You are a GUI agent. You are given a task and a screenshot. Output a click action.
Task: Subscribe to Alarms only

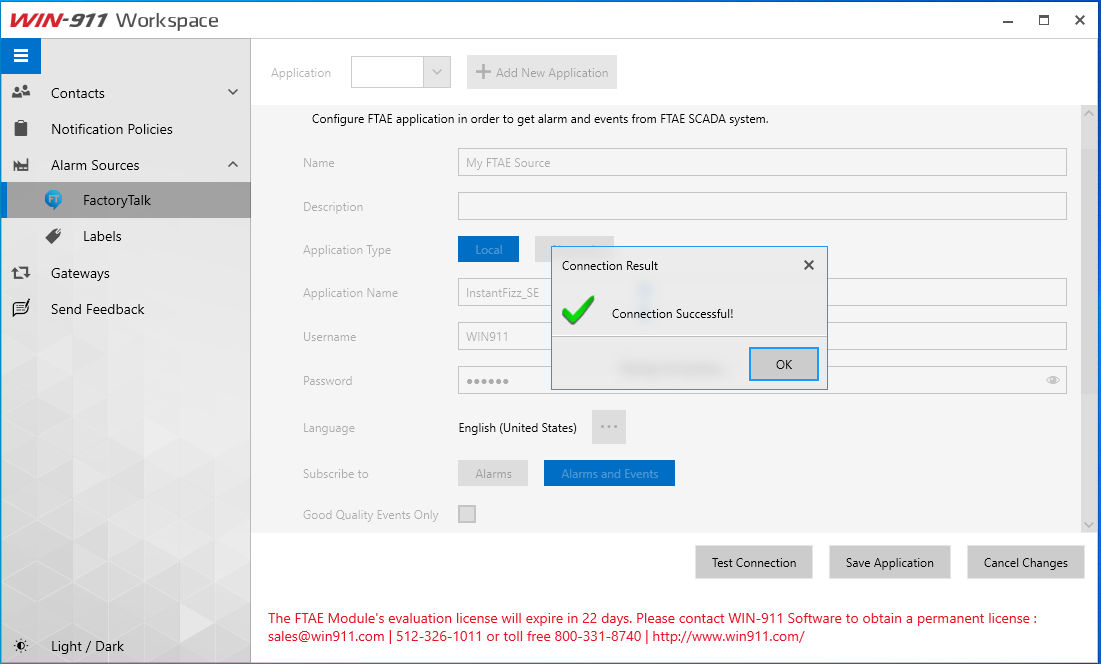pyautogui.click(x=493, y=473)
